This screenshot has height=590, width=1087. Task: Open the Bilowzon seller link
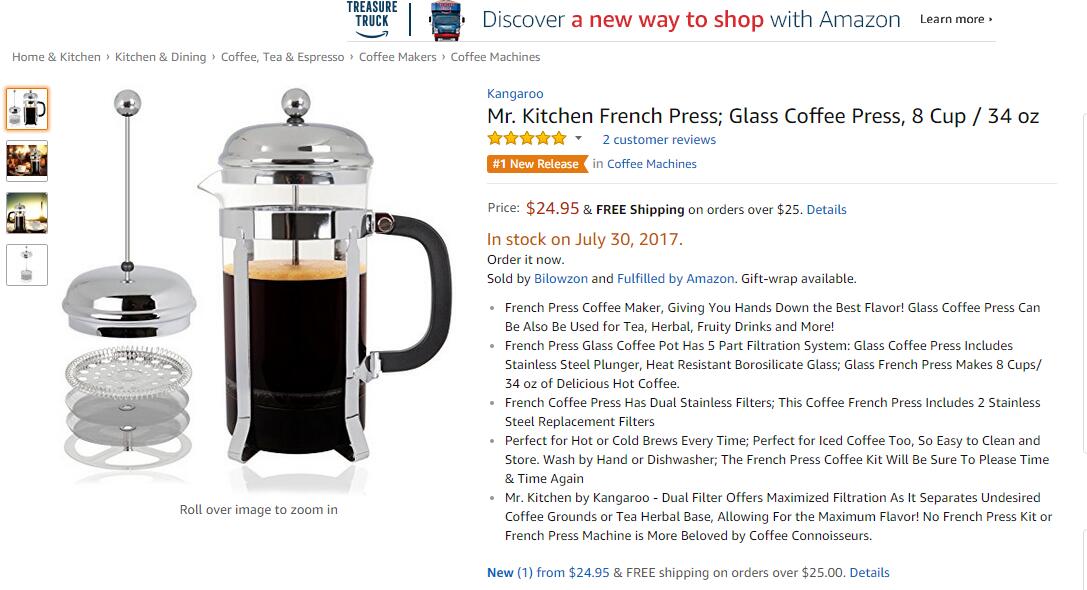(x=561, y=279)
